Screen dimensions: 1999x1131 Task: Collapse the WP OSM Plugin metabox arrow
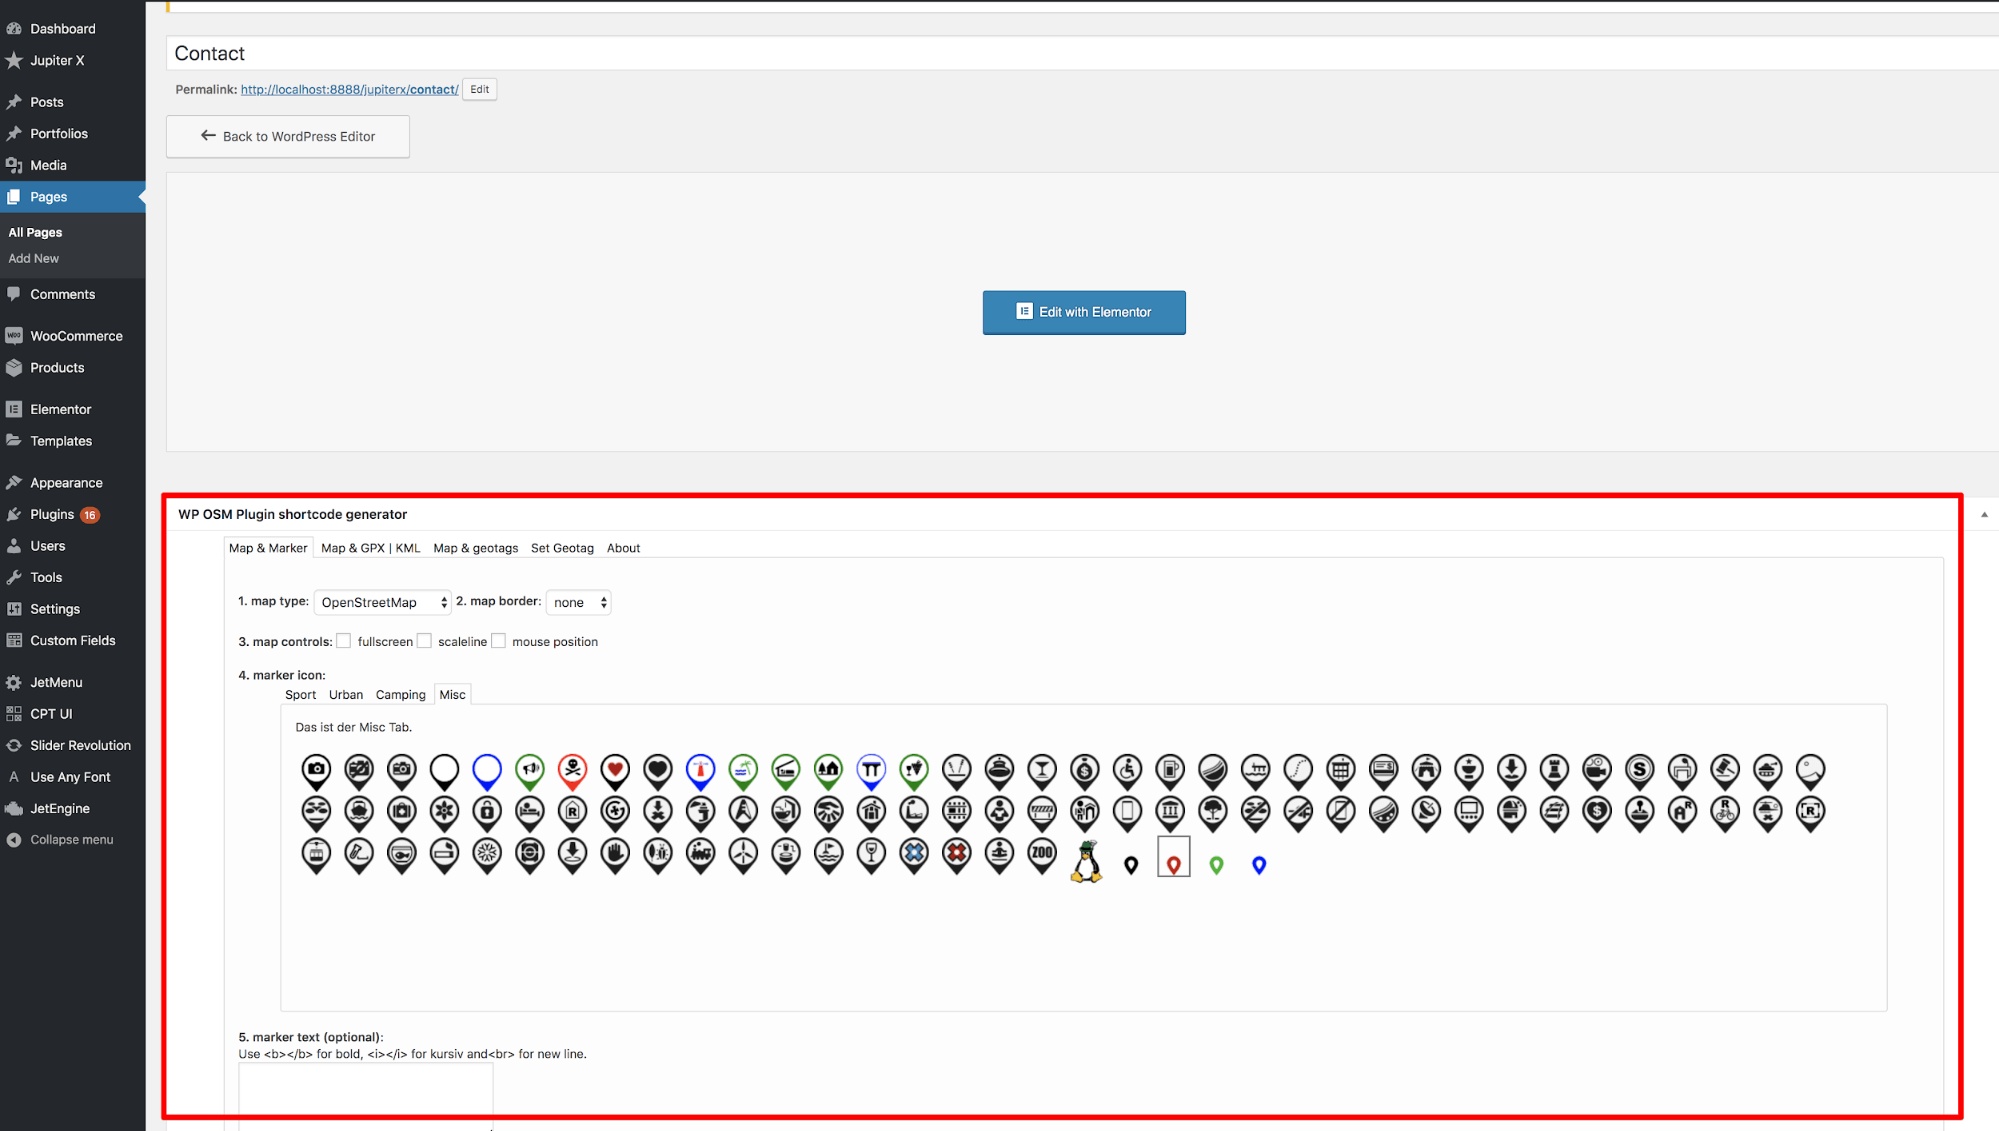pyautogui.click(x=1984, y=514)
